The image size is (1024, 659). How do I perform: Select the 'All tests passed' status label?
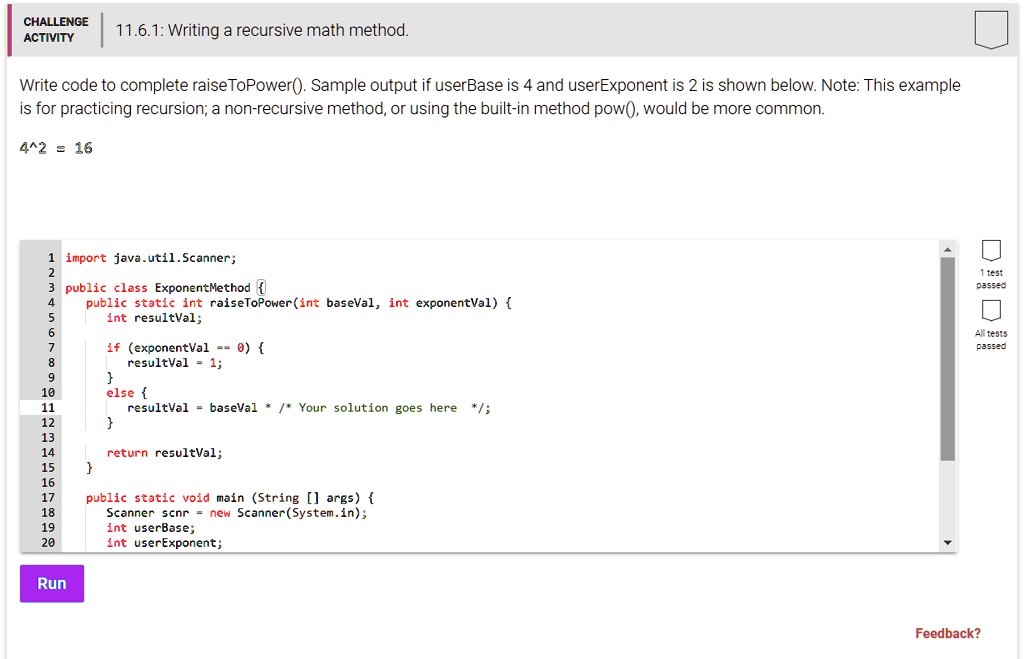(x=991, y=340)
